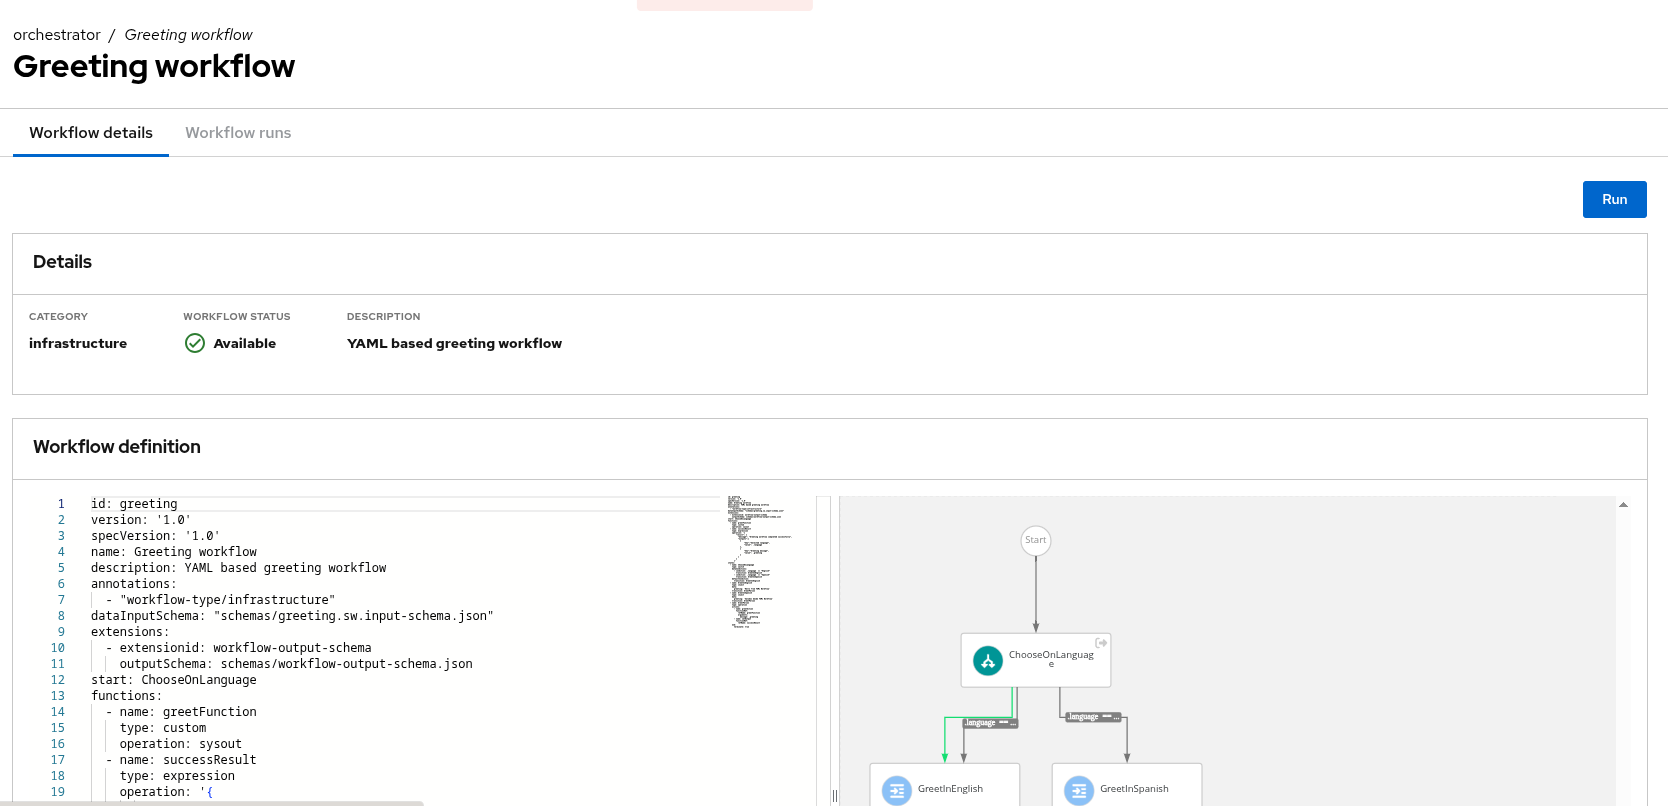
Task: Click line number 14 in the editor gutter
Action: (58, 712)
